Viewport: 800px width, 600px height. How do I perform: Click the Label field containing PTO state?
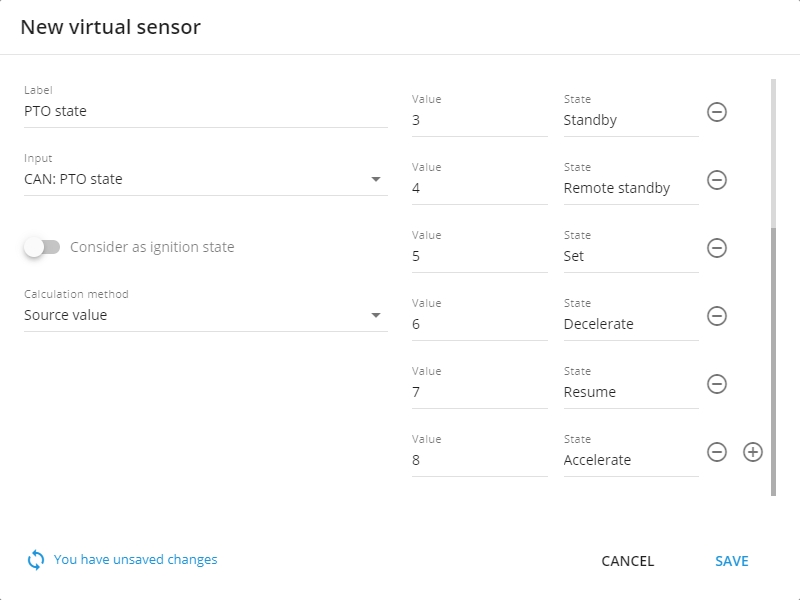(205, 111)
